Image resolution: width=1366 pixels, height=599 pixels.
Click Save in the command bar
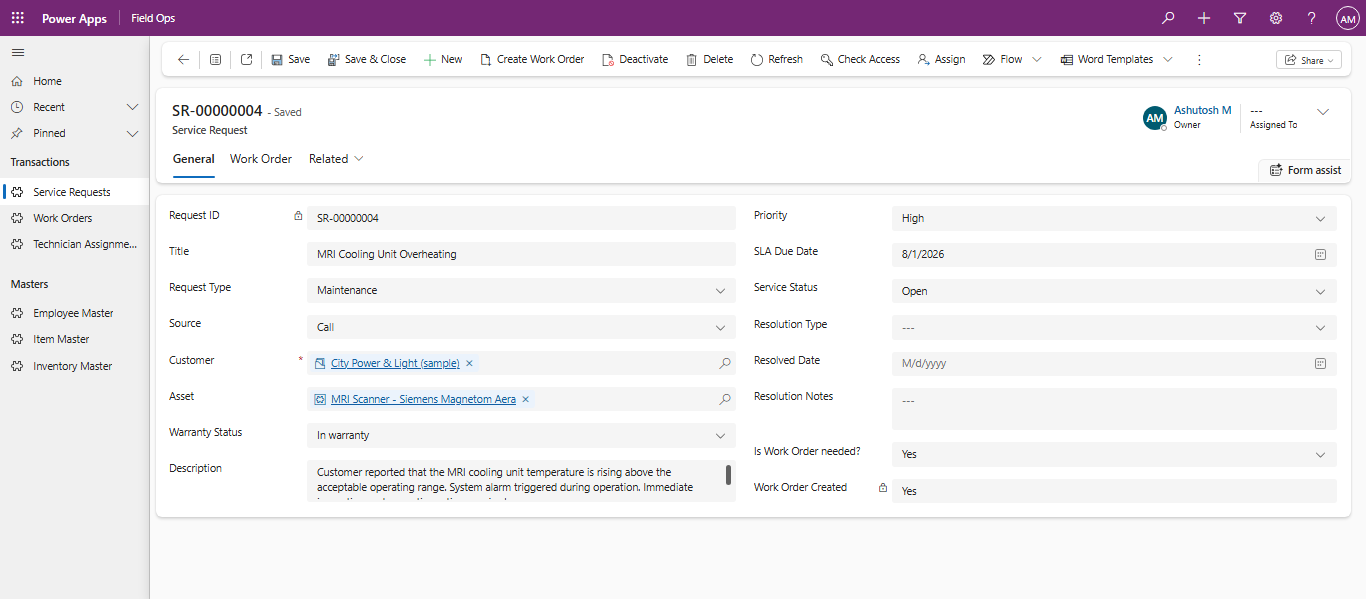click(290, 59)
